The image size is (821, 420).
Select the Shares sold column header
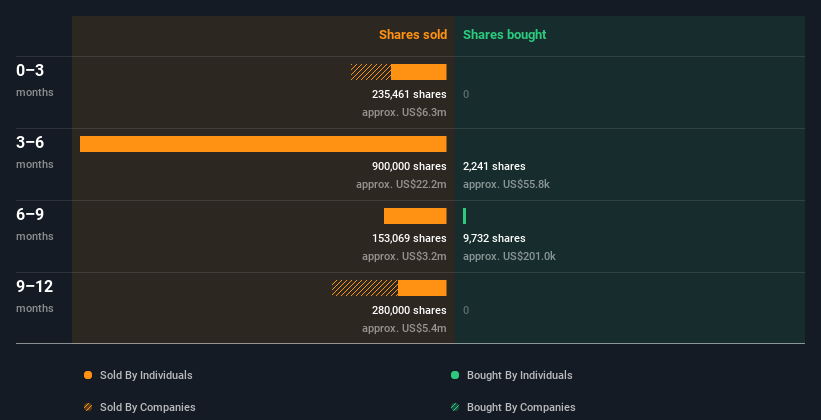(413, 35)
